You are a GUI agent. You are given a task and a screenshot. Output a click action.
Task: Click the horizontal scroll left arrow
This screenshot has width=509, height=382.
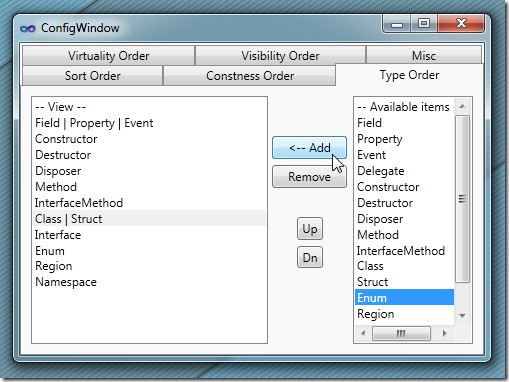[363, 333]
